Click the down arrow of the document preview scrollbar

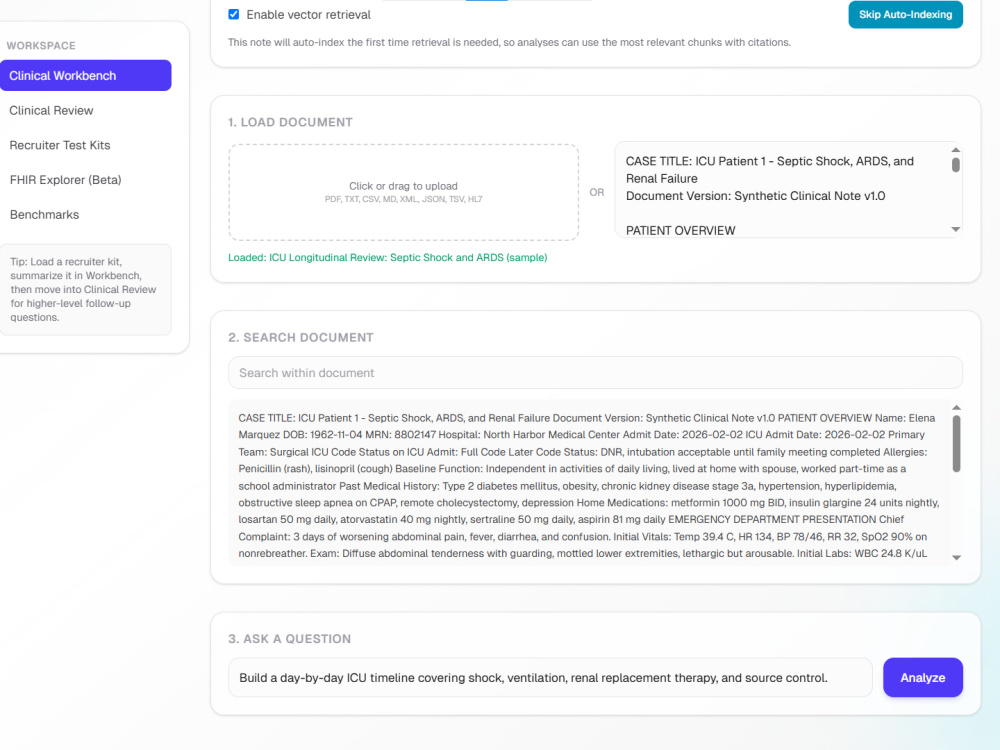coord(956,557)
